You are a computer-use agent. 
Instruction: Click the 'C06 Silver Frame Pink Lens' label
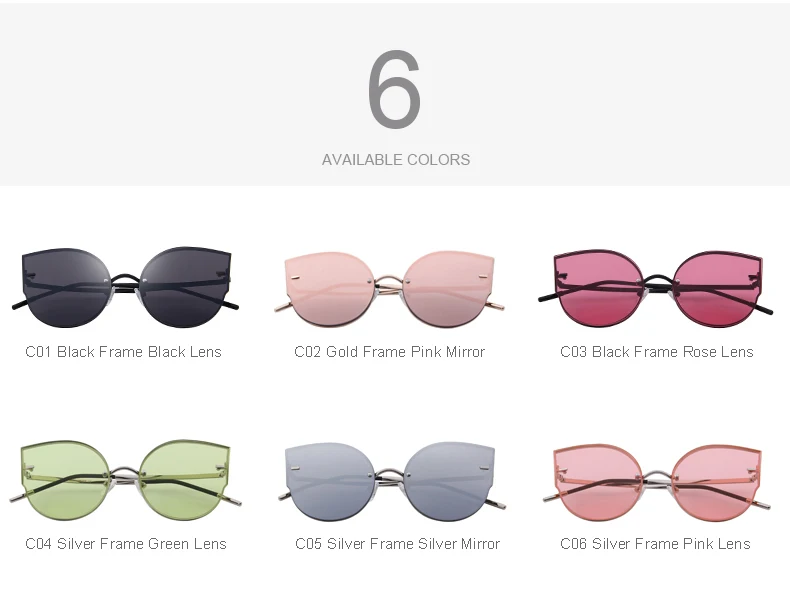[655, 544]
